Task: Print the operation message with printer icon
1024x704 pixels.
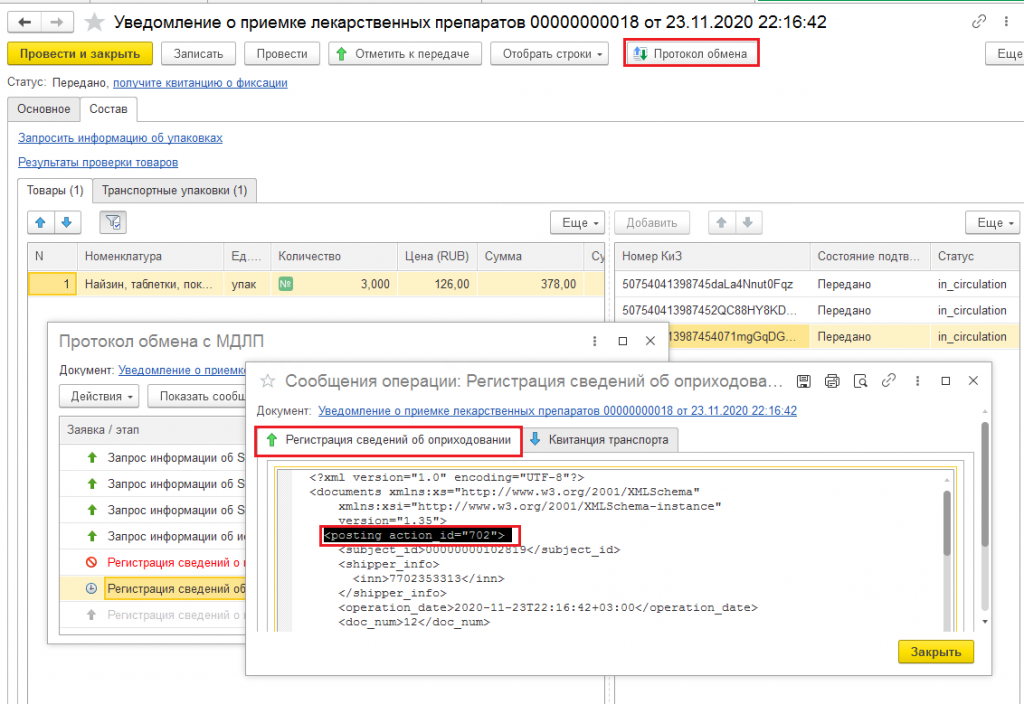Action: pos(832,381)
